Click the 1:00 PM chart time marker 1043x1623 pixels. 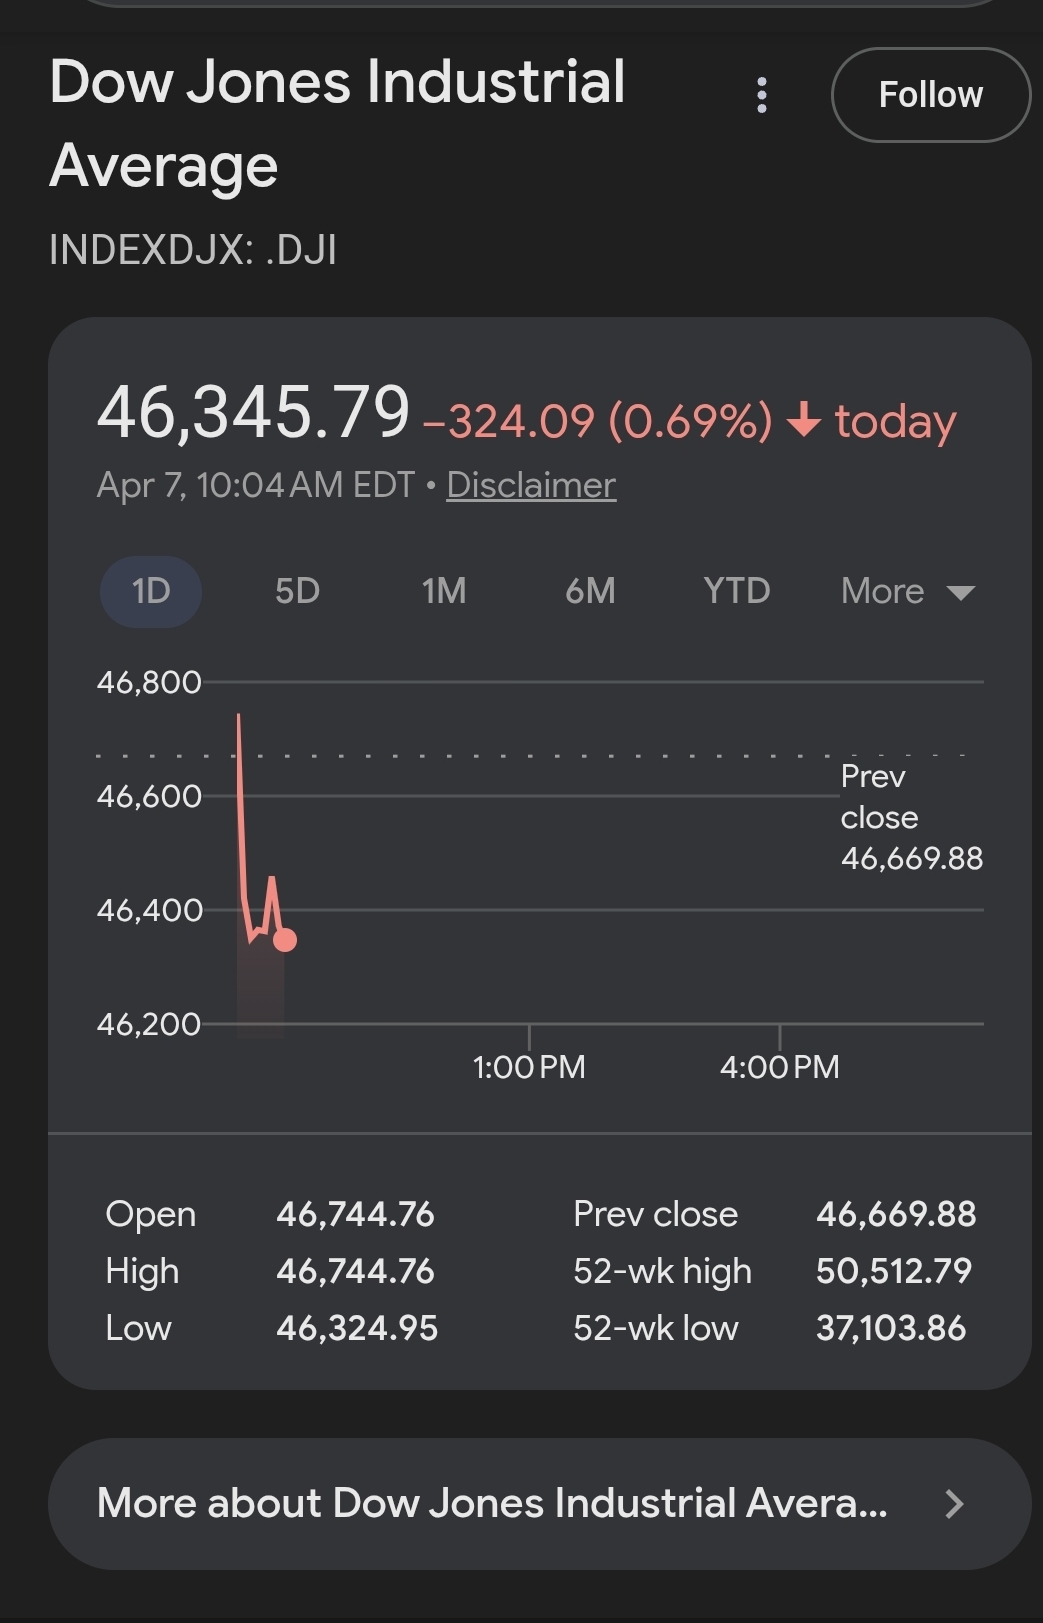529,1067
